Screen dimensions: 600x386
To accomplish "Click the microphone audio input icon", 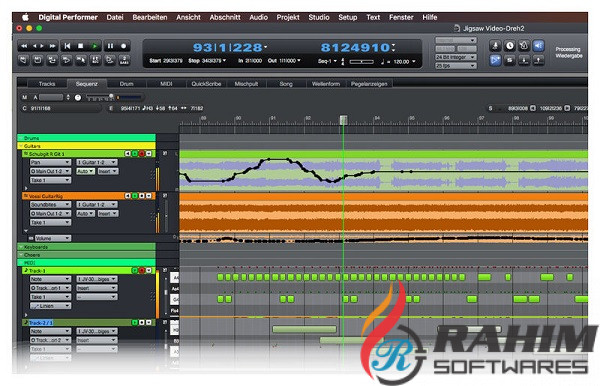I will pyautogui.click(x=495, y=46).
